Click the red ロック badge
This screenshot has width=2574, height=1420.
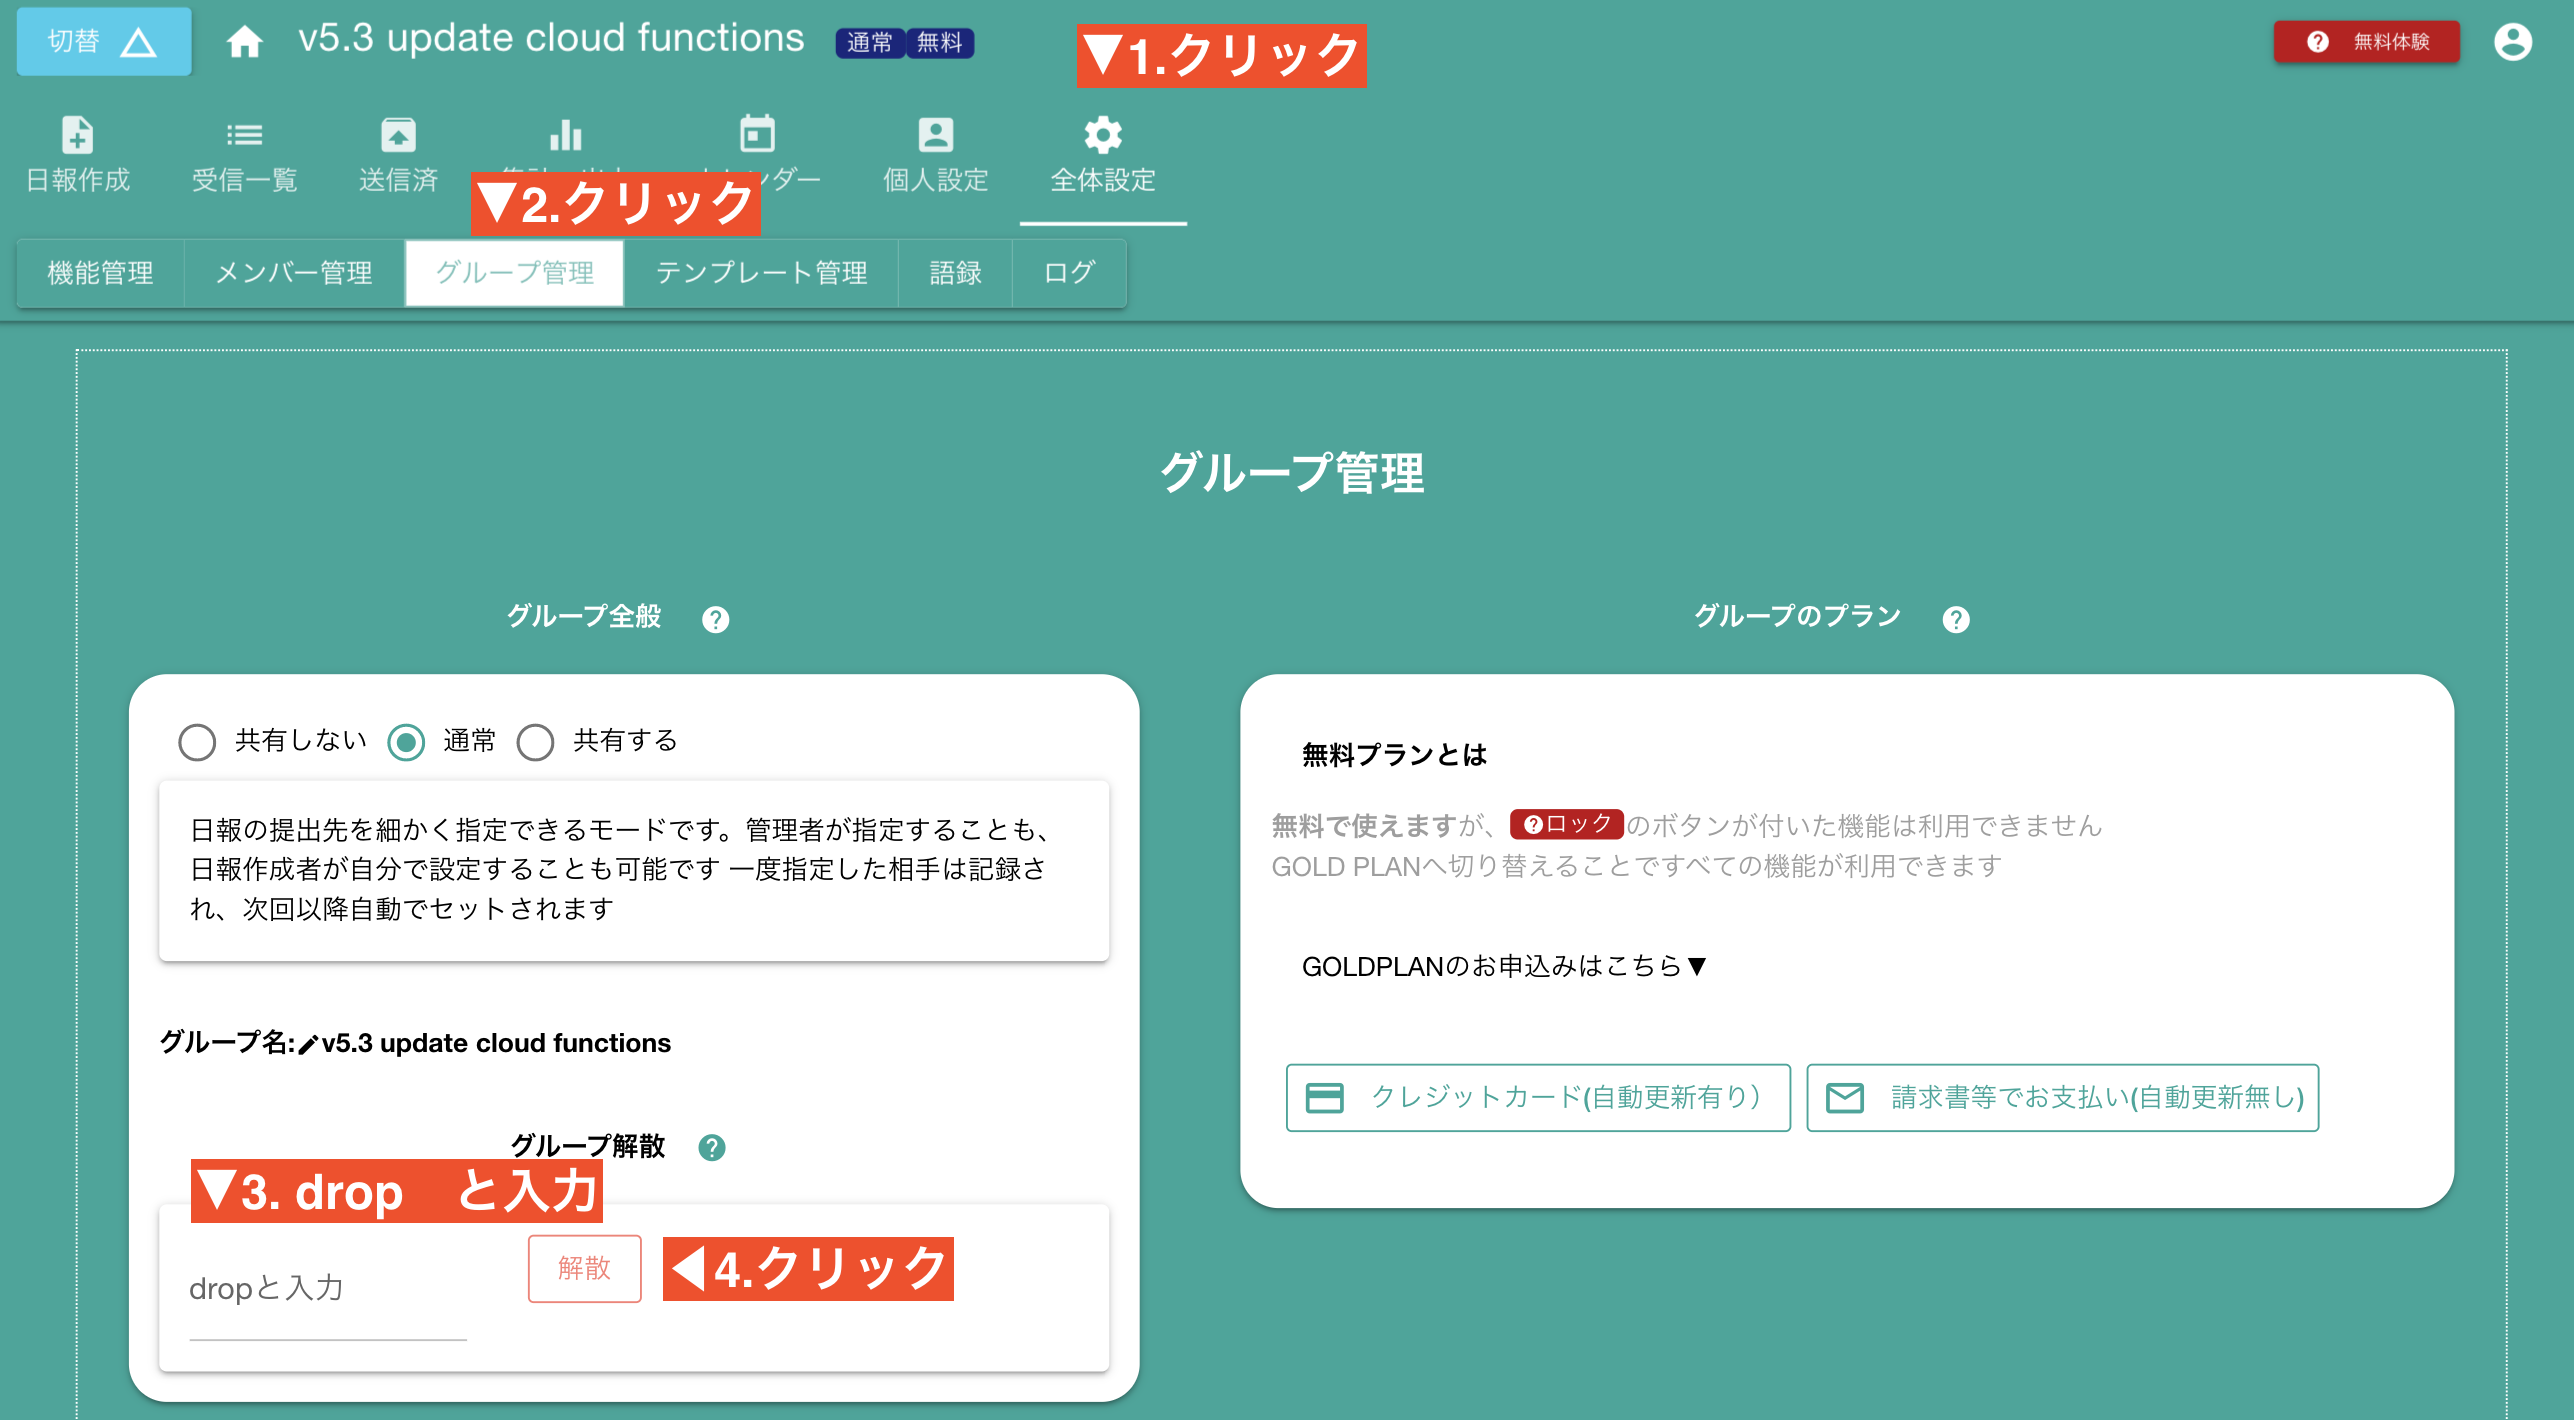point(1567,824)
